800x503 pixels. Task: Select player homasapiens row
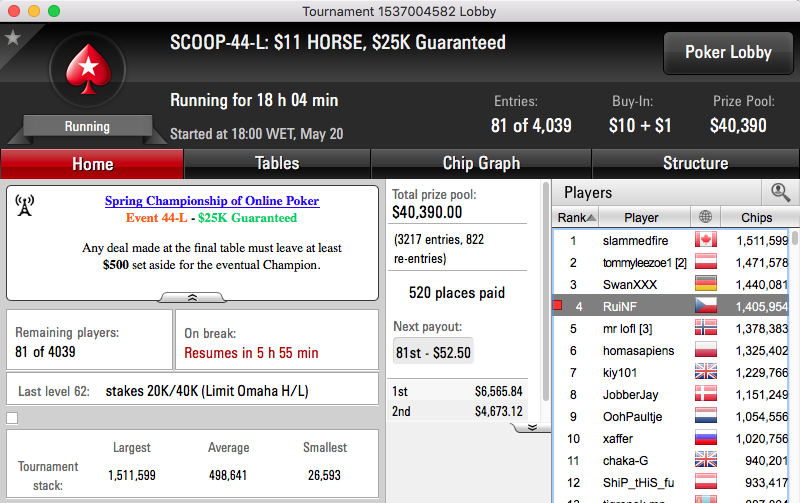click(671, 350)
